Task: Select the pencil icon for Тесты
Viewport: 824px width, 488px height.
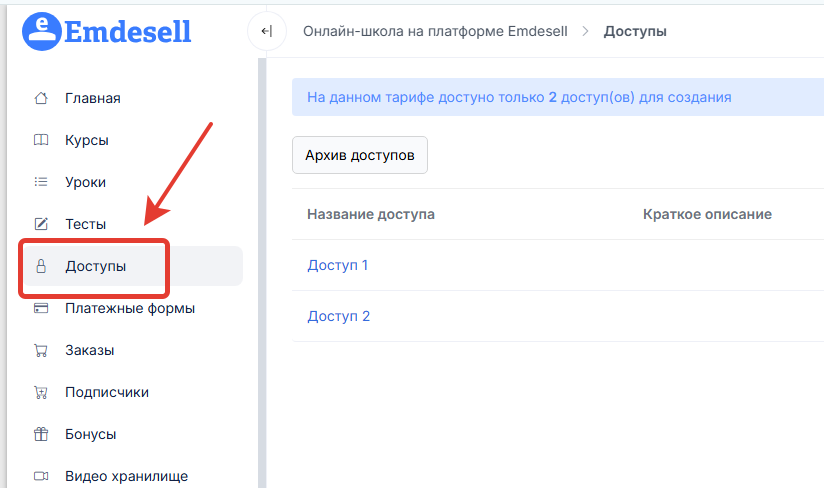Action: [x=41, y=224]
